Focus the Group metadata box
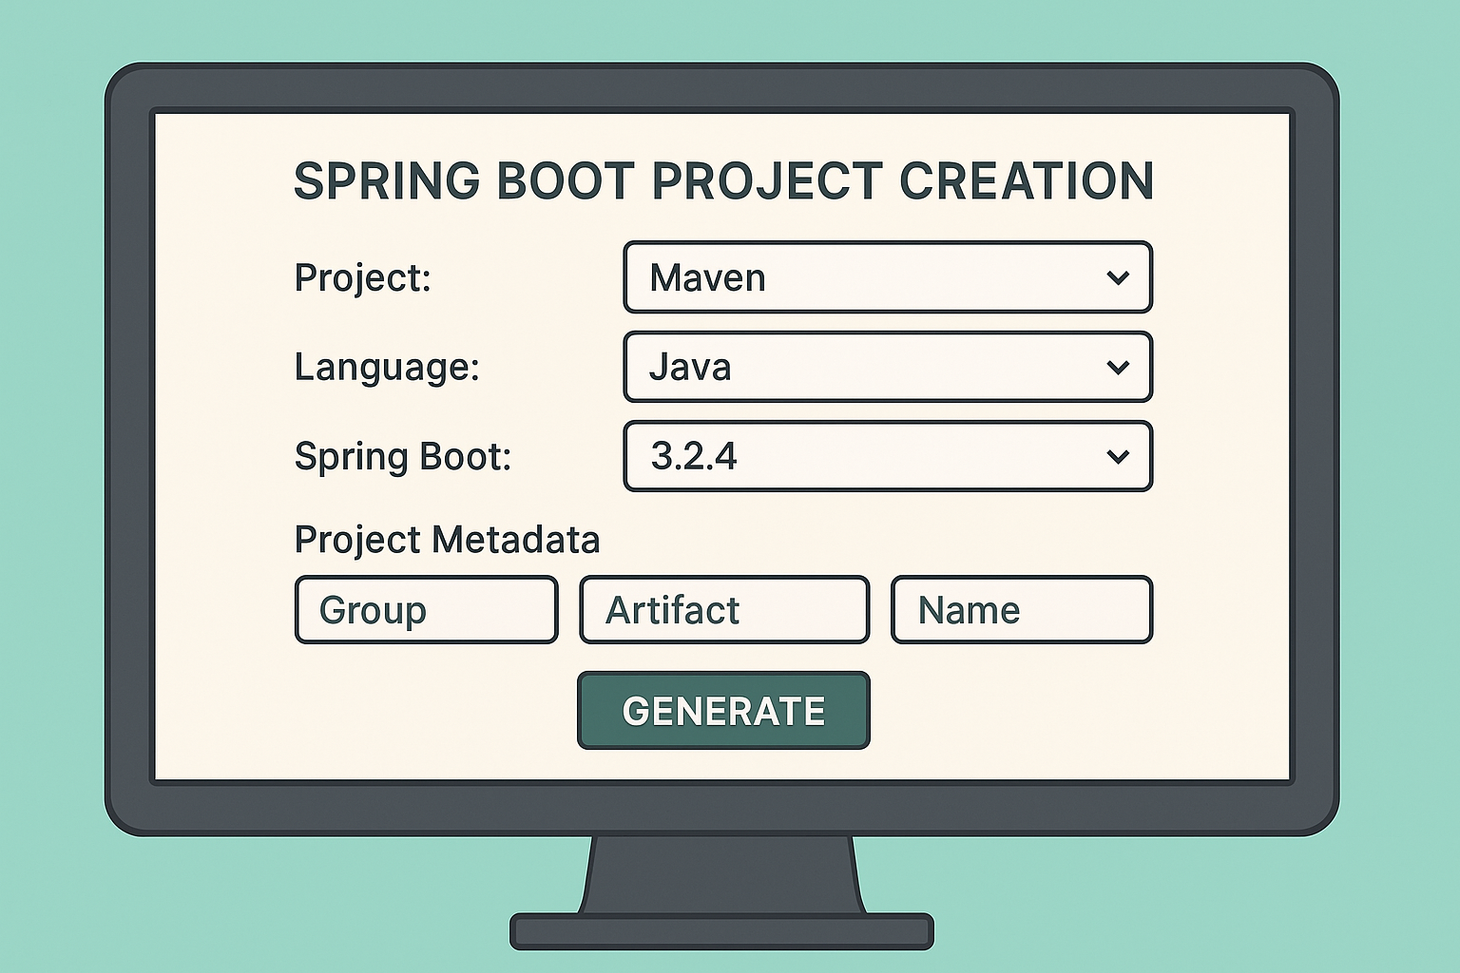 point(425,609)
